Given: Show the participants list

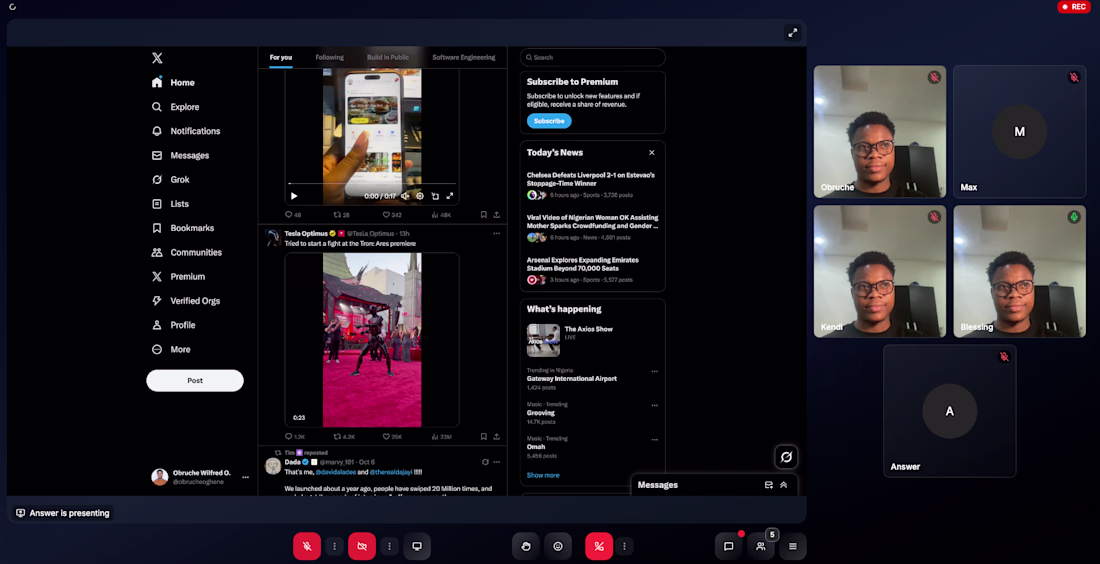Looking at the screenshot, I should (x=761, y=546).
